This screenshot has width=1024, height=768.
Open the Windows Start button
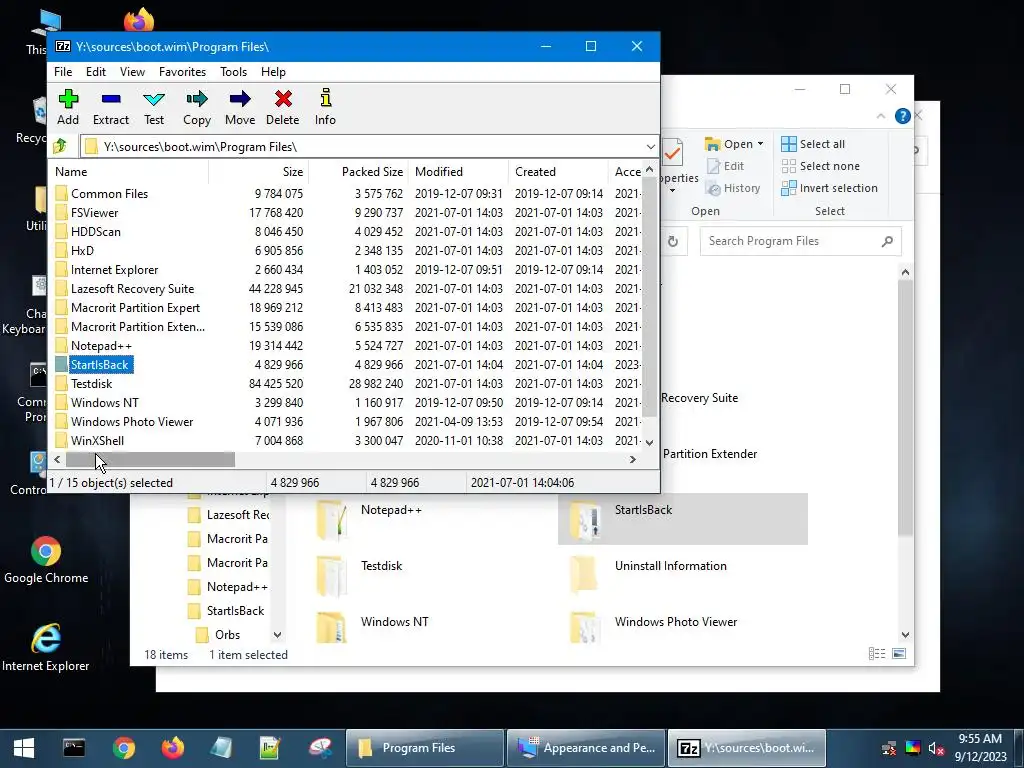point(24,748)
